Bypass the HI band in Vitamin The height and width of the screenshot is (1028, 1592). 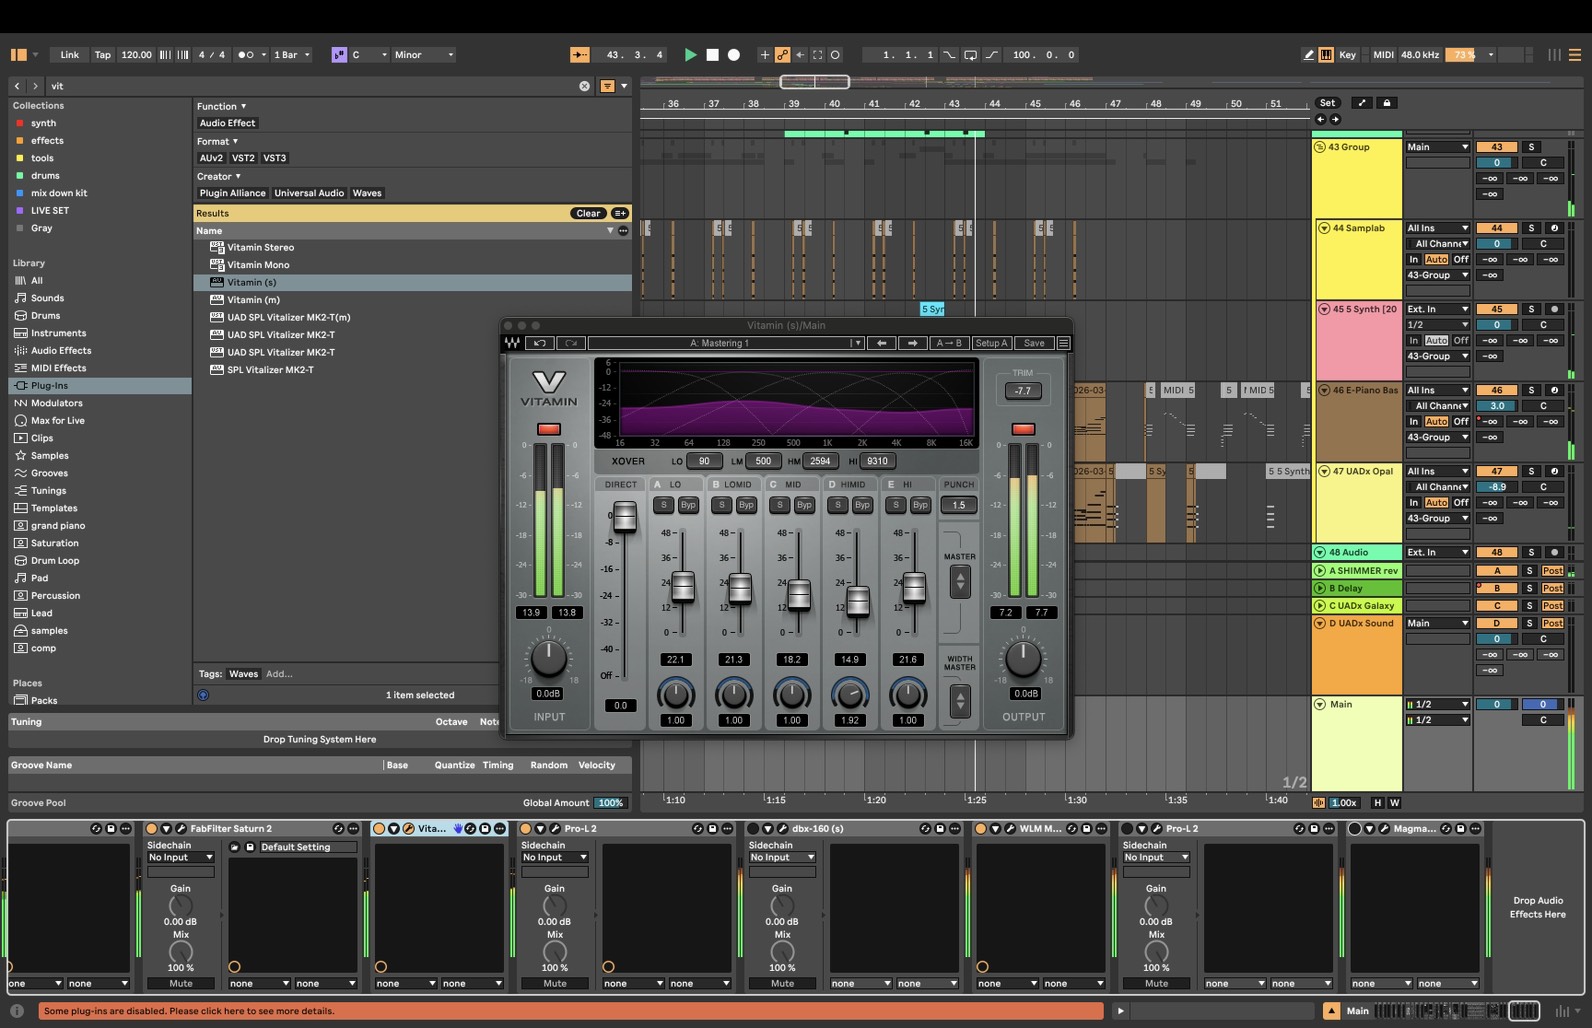pyautogui.click(x=920, y=505)
